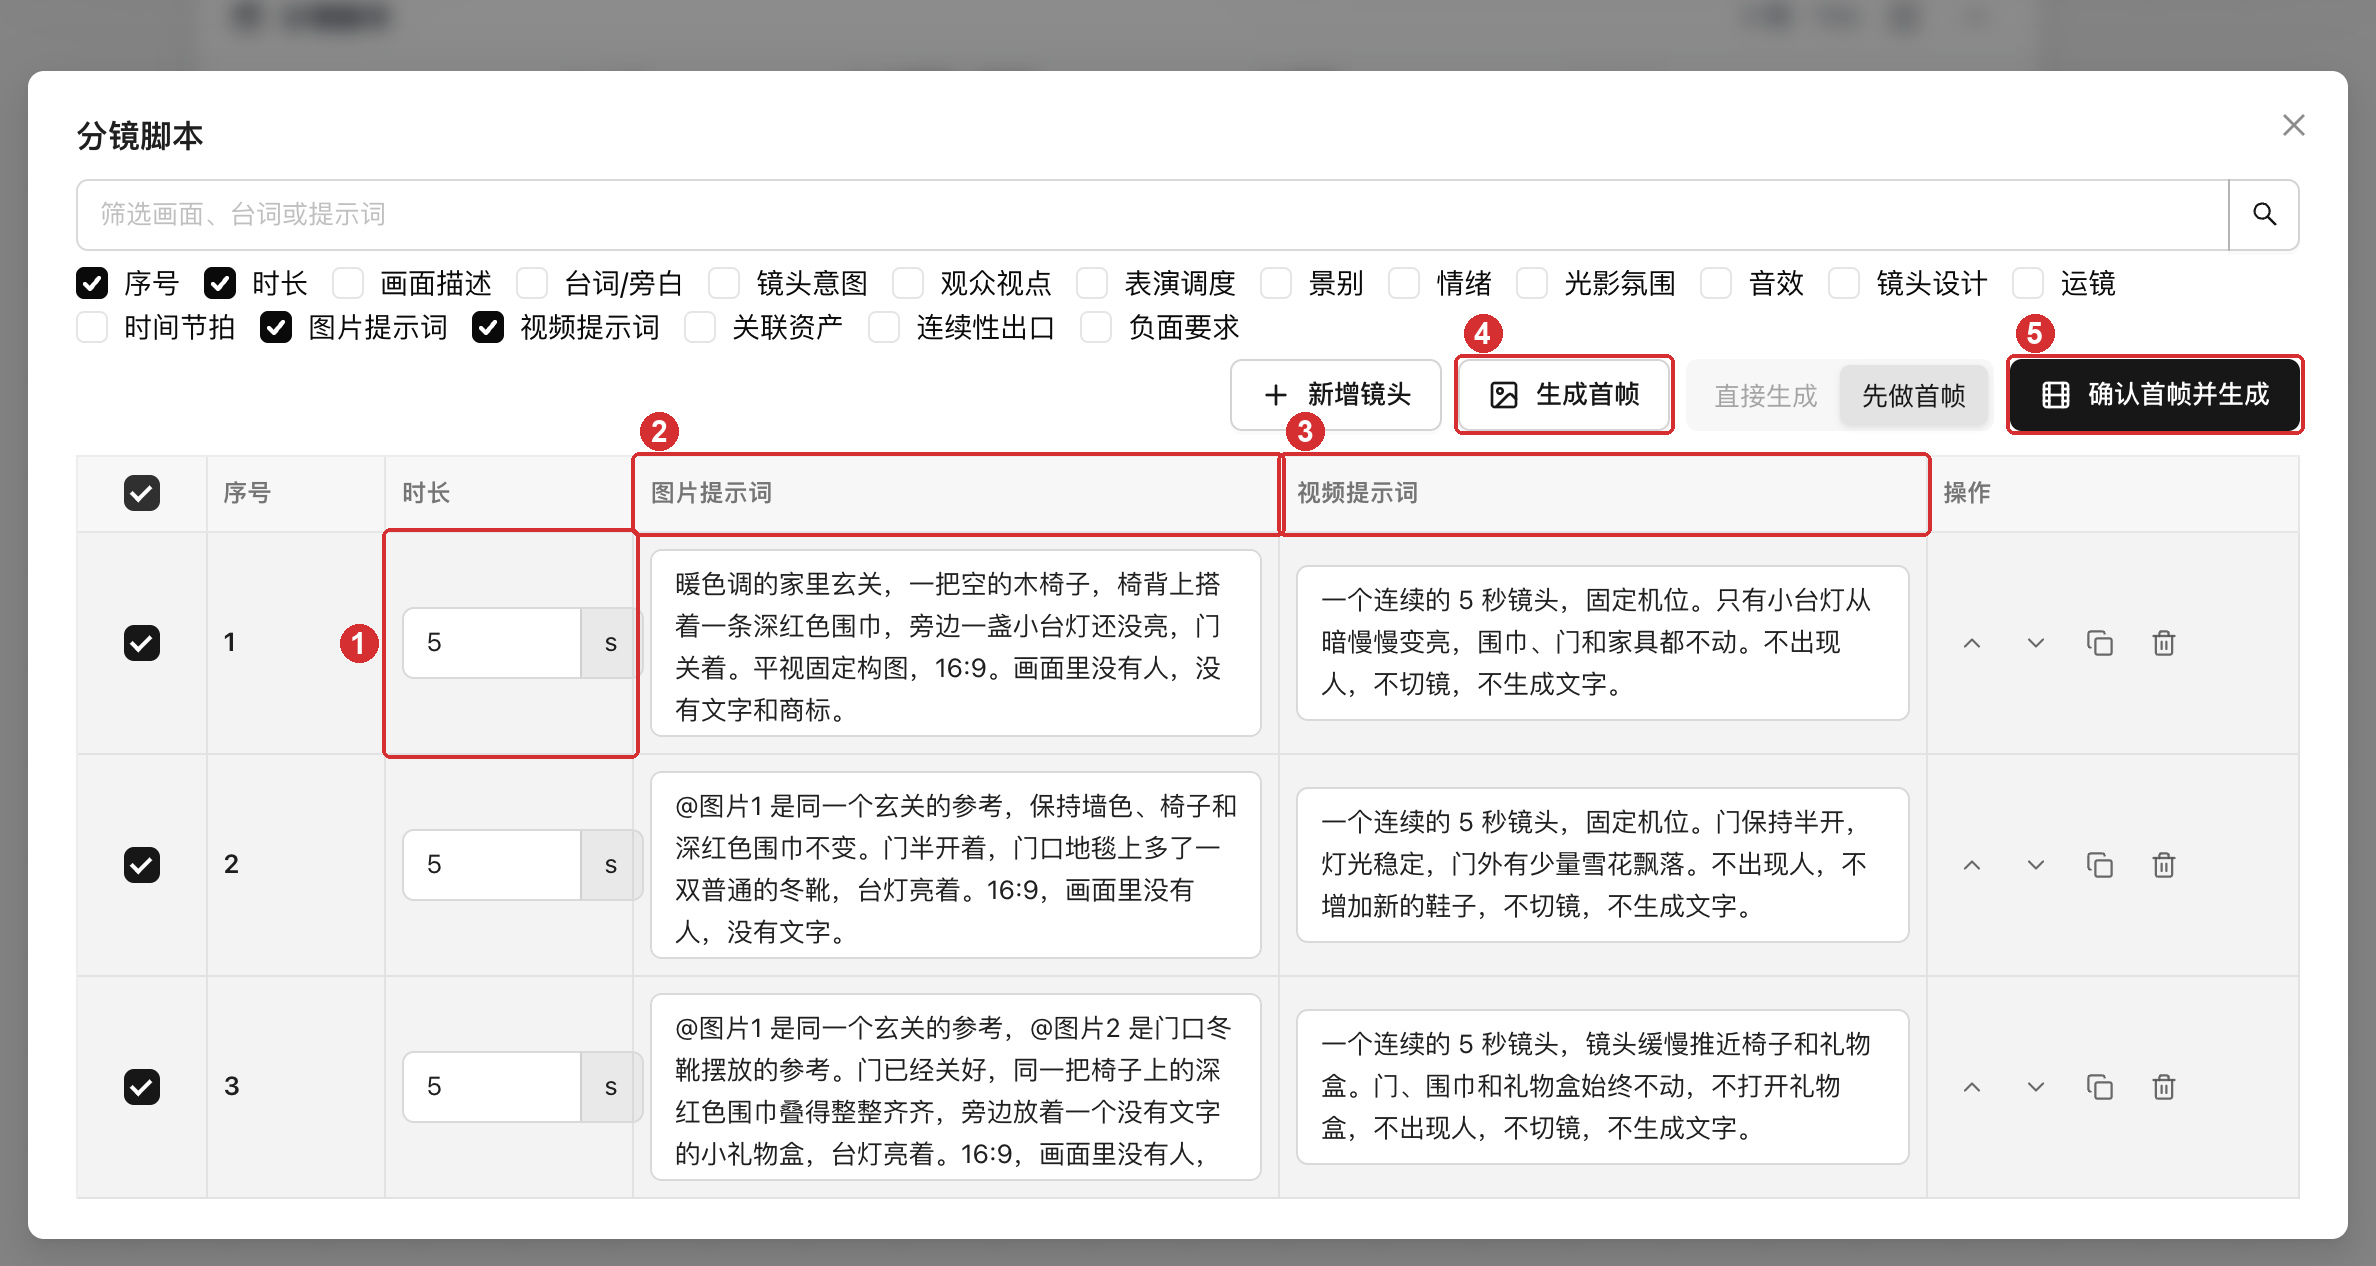Image resolution: width=2376 pixels, height=1266 pixels.
Task: Uncheck the 时长 column checkbox
Action: 220,283
